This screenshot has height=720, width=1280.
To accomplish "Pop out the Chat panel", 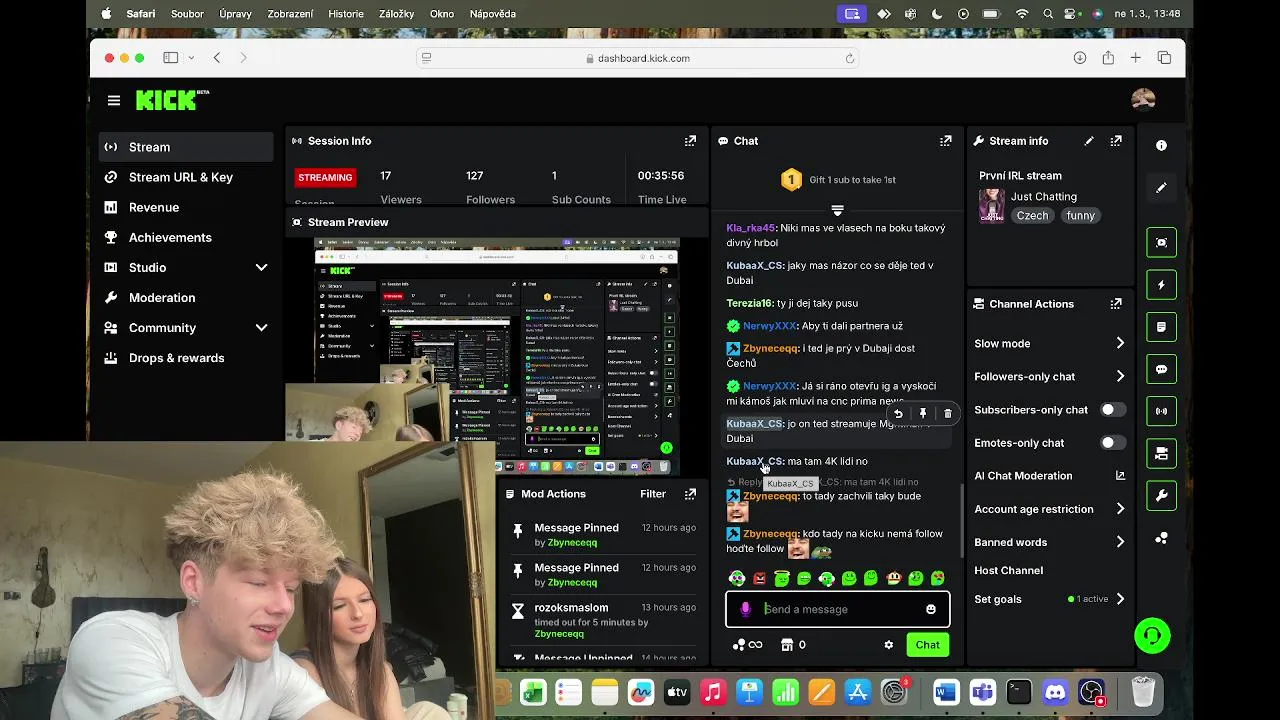I will [x=946, y=141].
